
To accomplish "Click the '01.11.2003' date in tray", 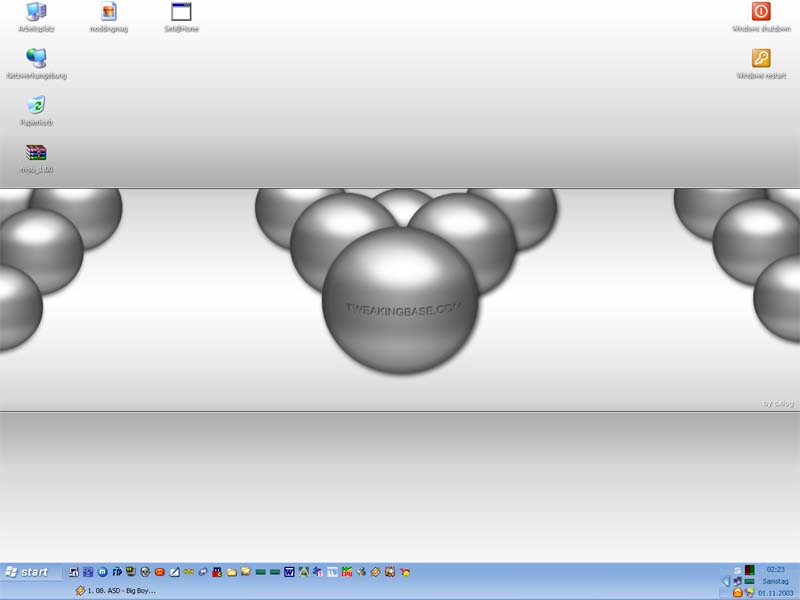I will click(x=776, y=593).
